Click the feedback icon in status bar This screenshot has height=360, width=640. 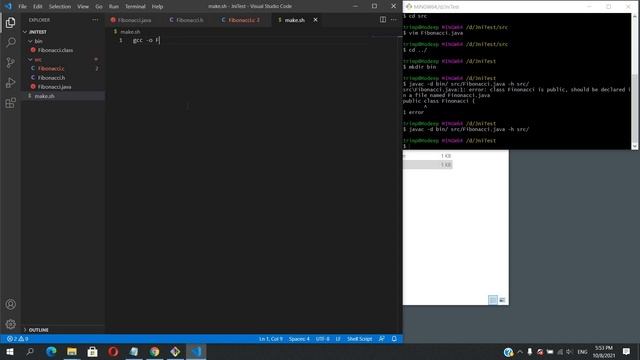[x=382, y=339]
